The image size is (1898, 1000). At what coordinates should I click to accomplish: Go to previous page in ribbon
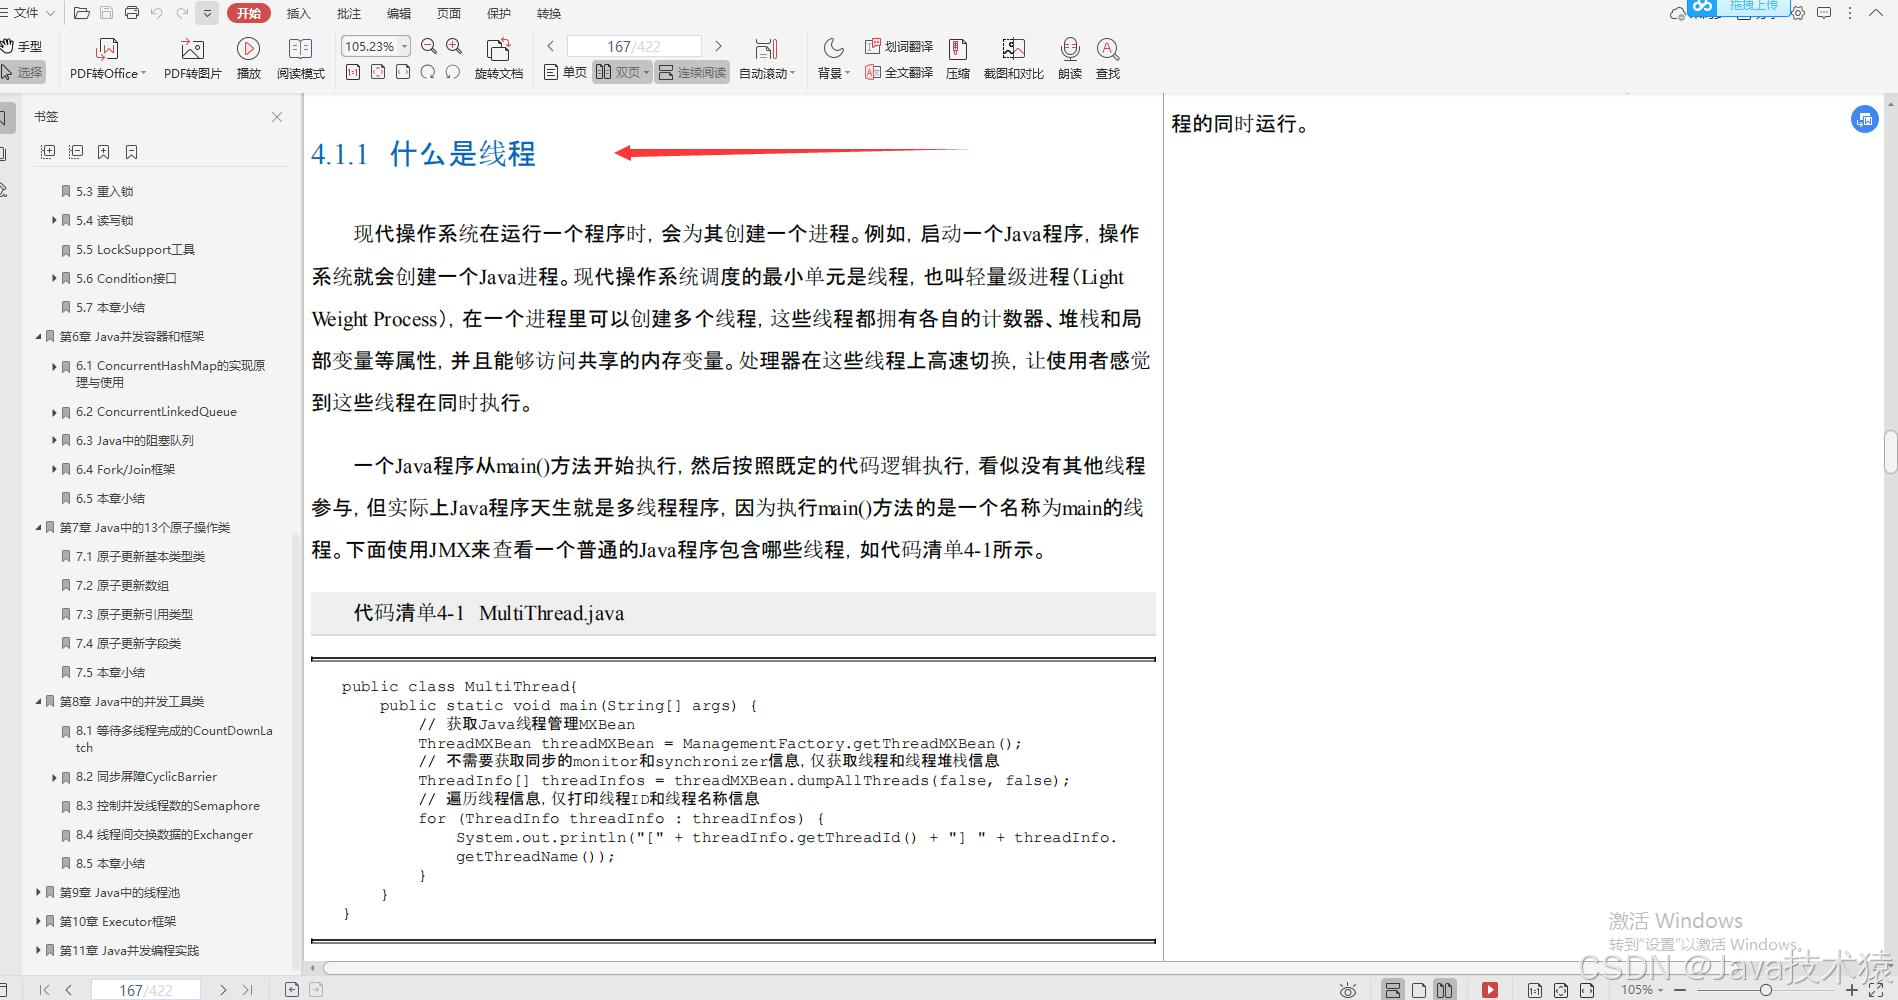pos(551,46)
